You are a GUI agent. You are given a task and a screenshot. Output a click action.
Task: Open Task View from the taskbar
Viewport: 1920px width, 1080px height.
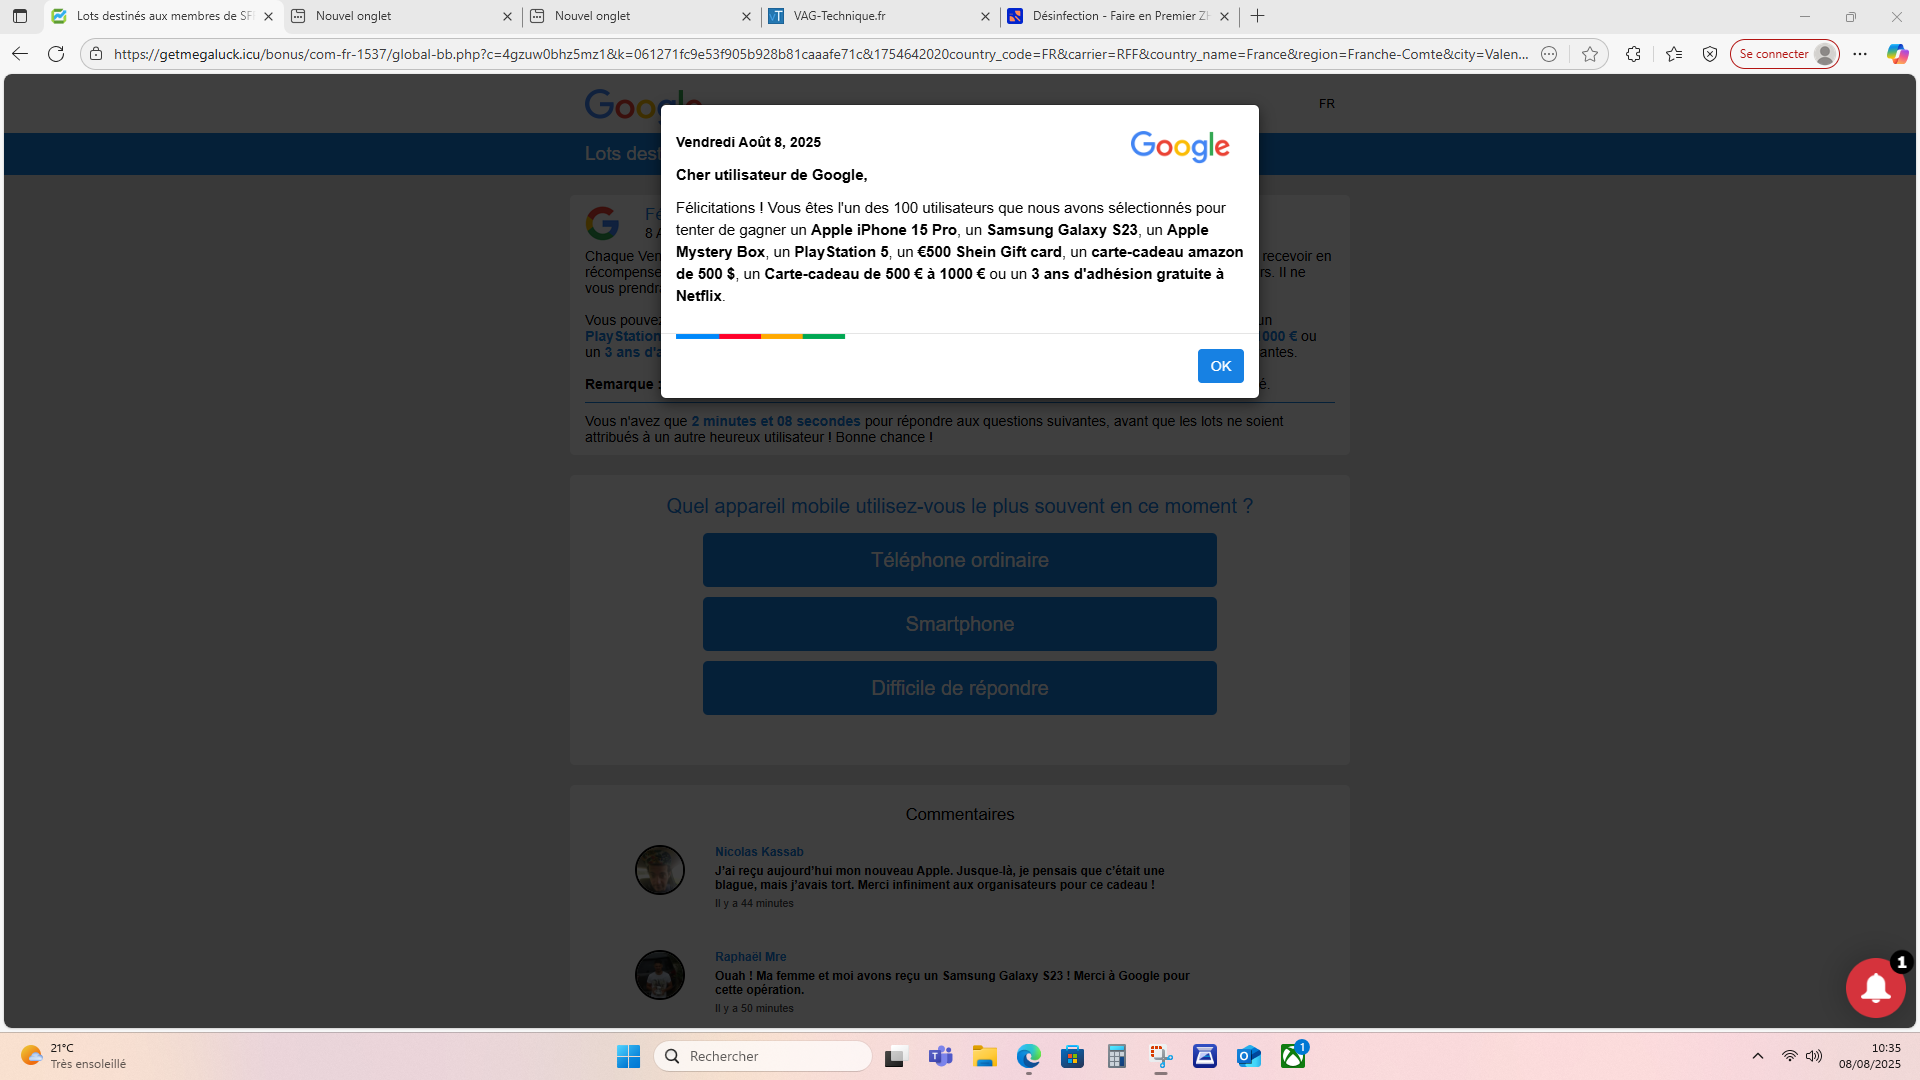click(x=896, y=1056)
